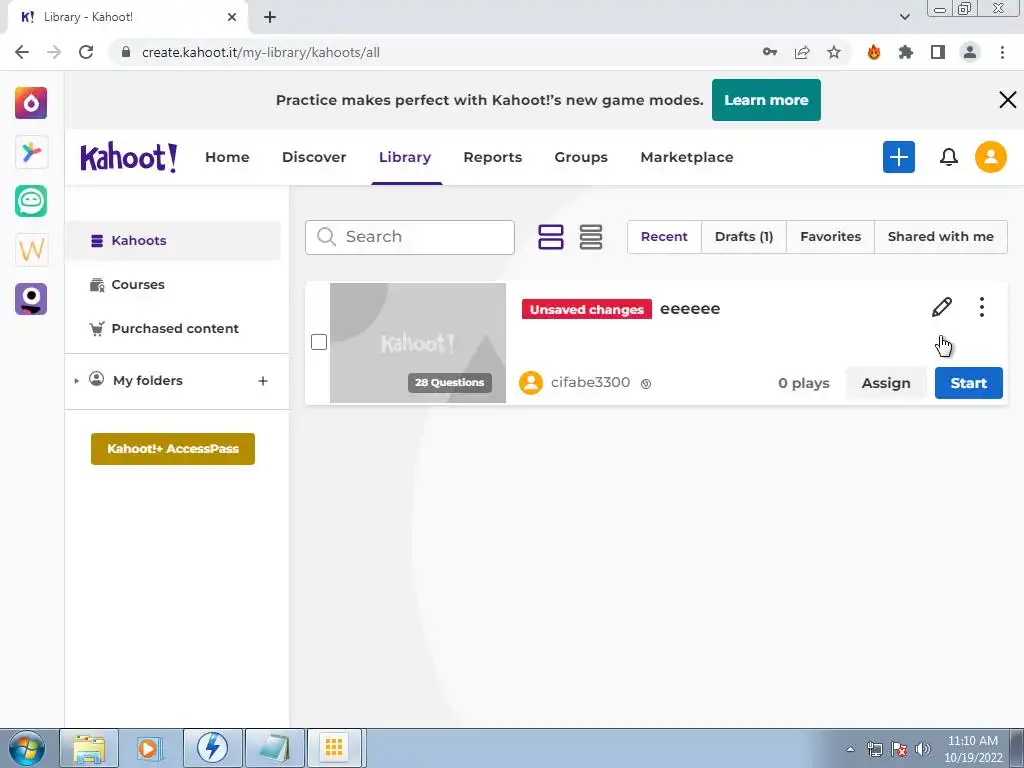This screenshot has height=768, width=1024.
Task: Select the Drafts (1) filter tab
Action: click(744, 236)
